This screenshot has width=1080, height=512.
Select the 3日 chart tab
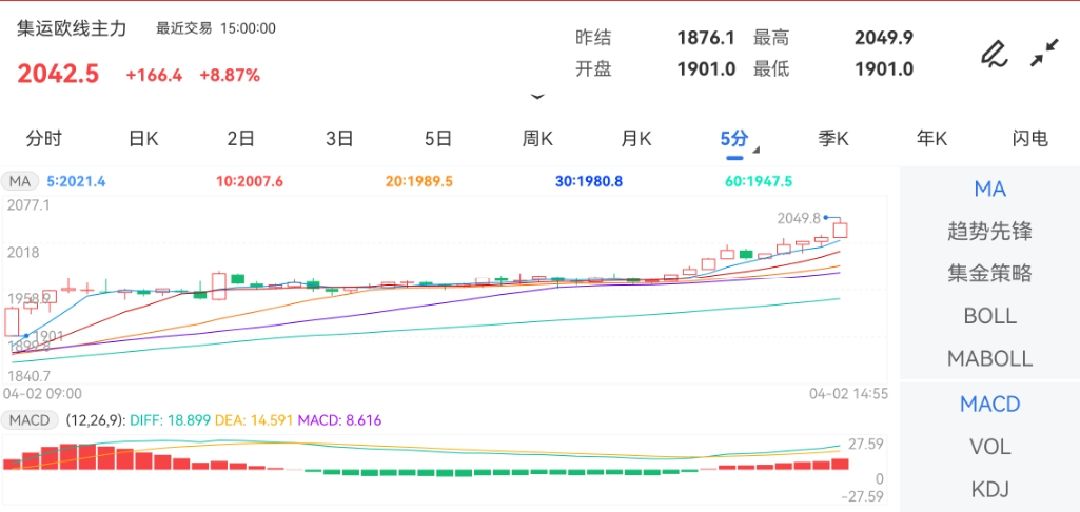(340, 139)
